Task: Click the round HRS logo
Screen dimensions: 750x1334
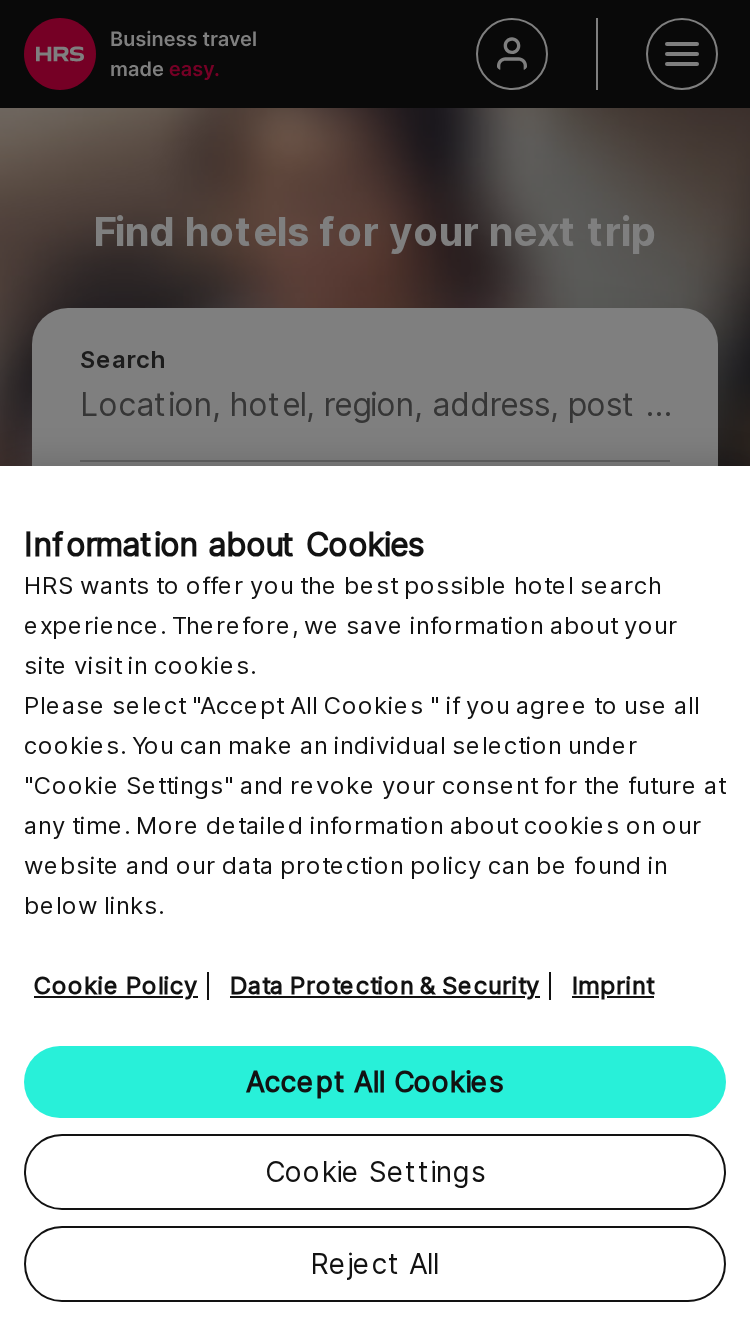Action: point(60,54)
